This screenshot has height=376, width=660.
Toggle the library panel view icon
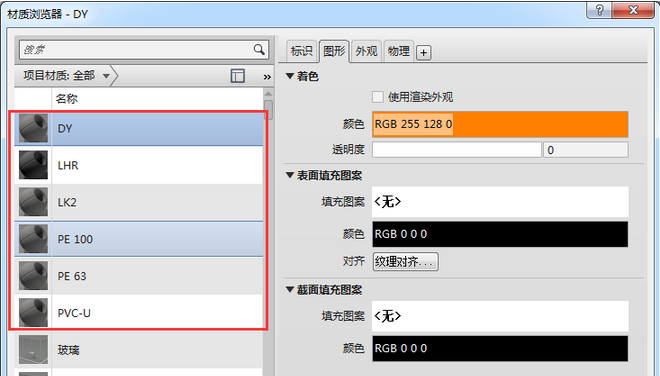point(237,76)
